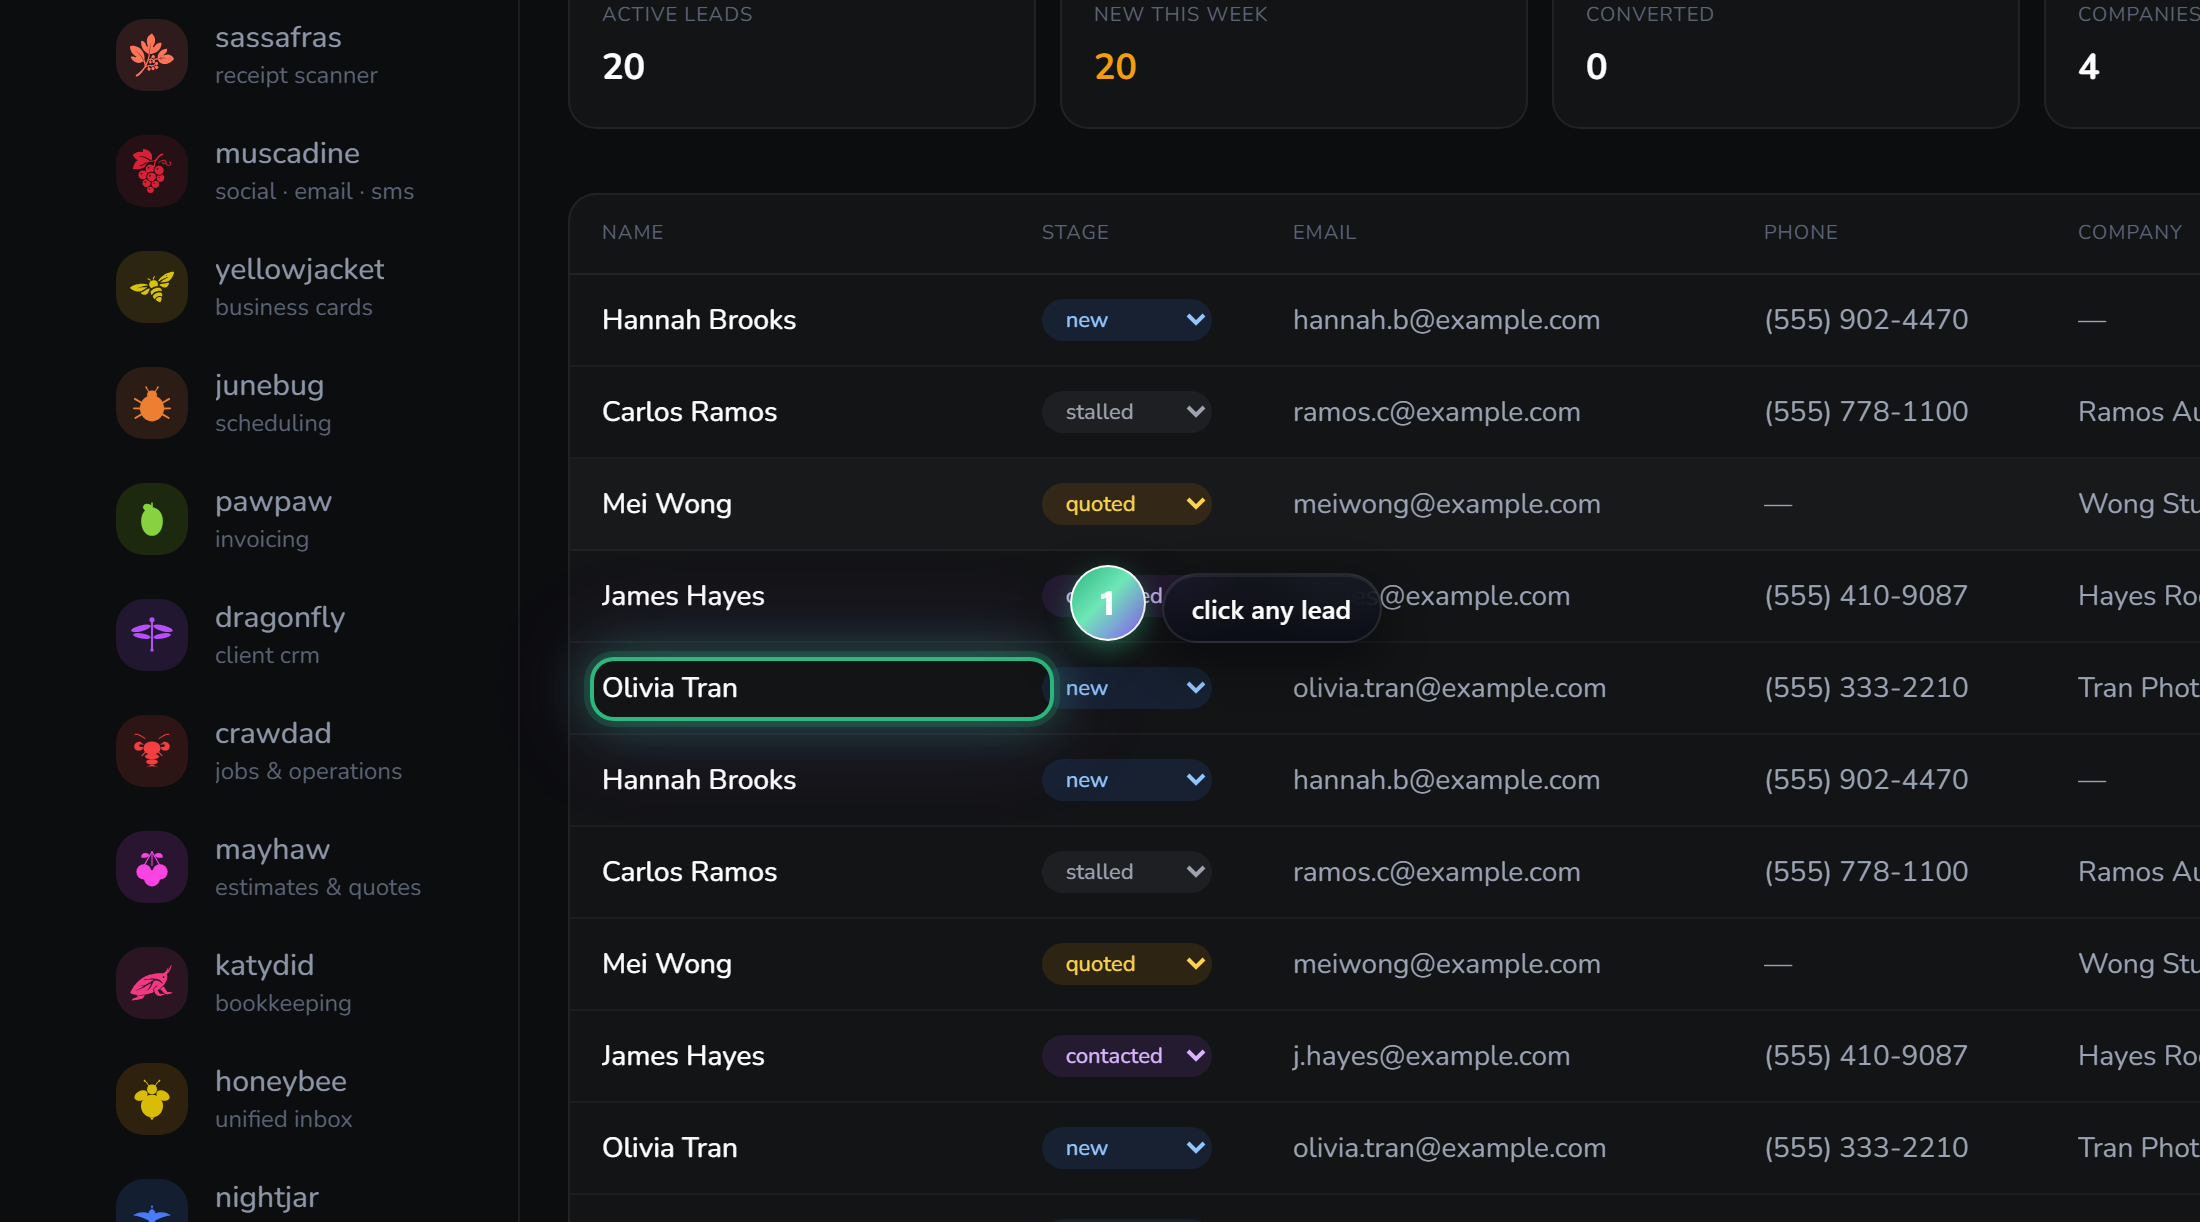The width and height of the screenshot is (2200, 1222).
Task: Click the Stage column header
Action: 1075,232
